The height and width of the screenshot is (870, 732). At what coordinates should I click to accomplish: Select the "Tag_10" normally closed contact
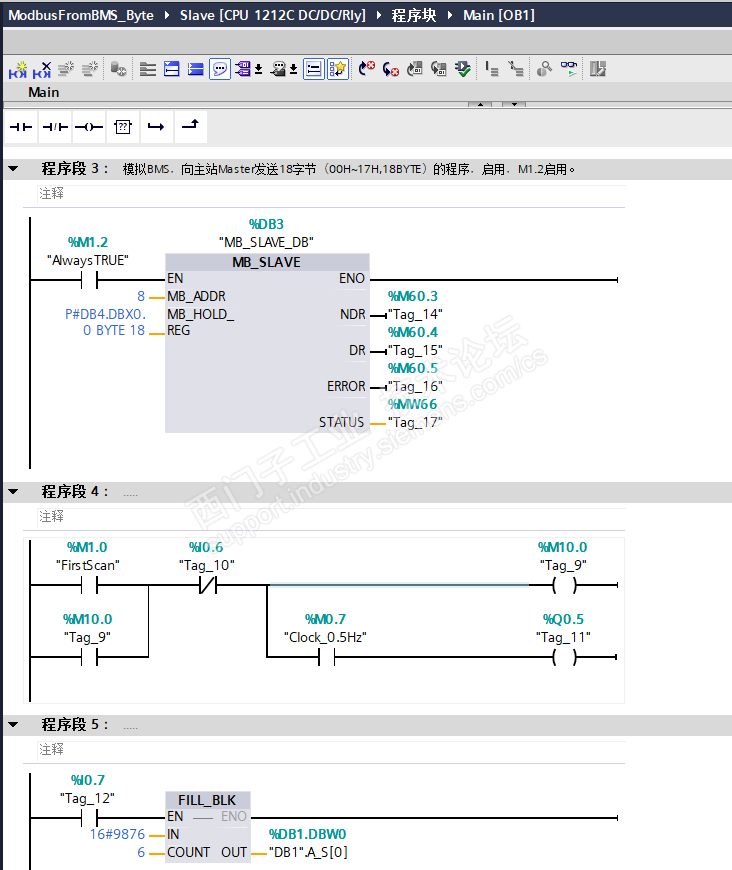tap(208, 585)
